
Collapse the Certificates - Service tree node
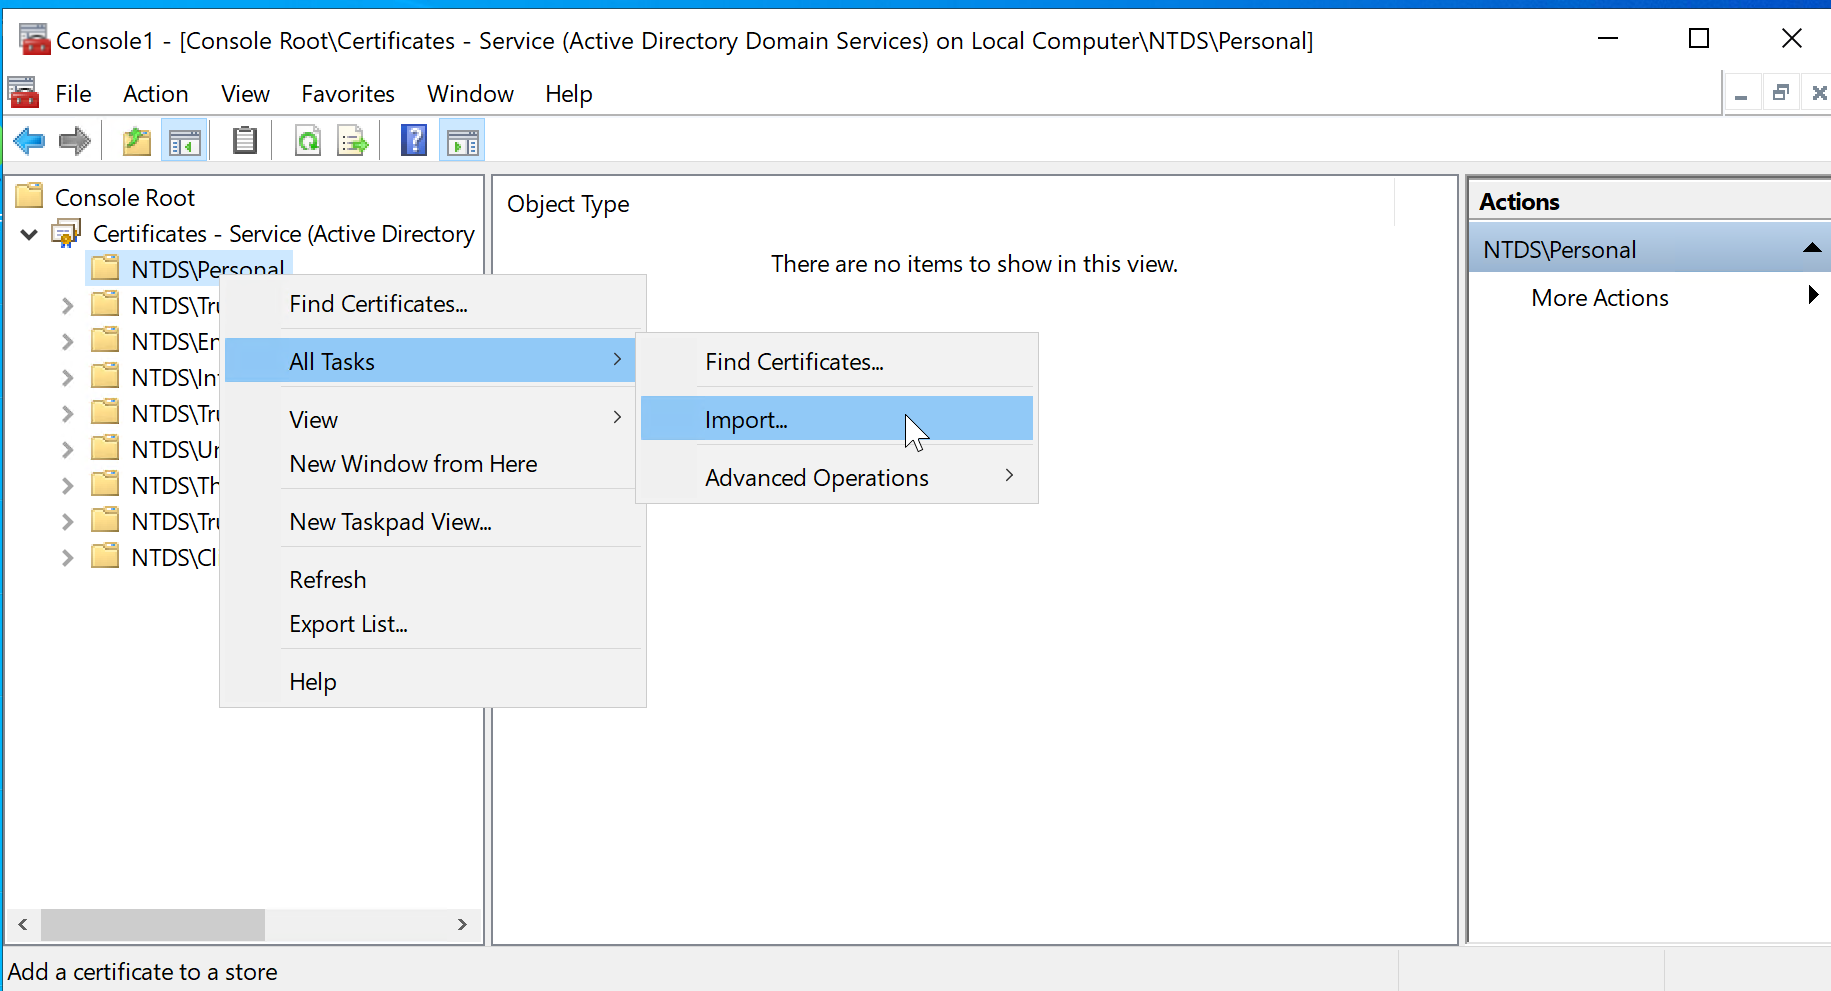tap(30, 234)
